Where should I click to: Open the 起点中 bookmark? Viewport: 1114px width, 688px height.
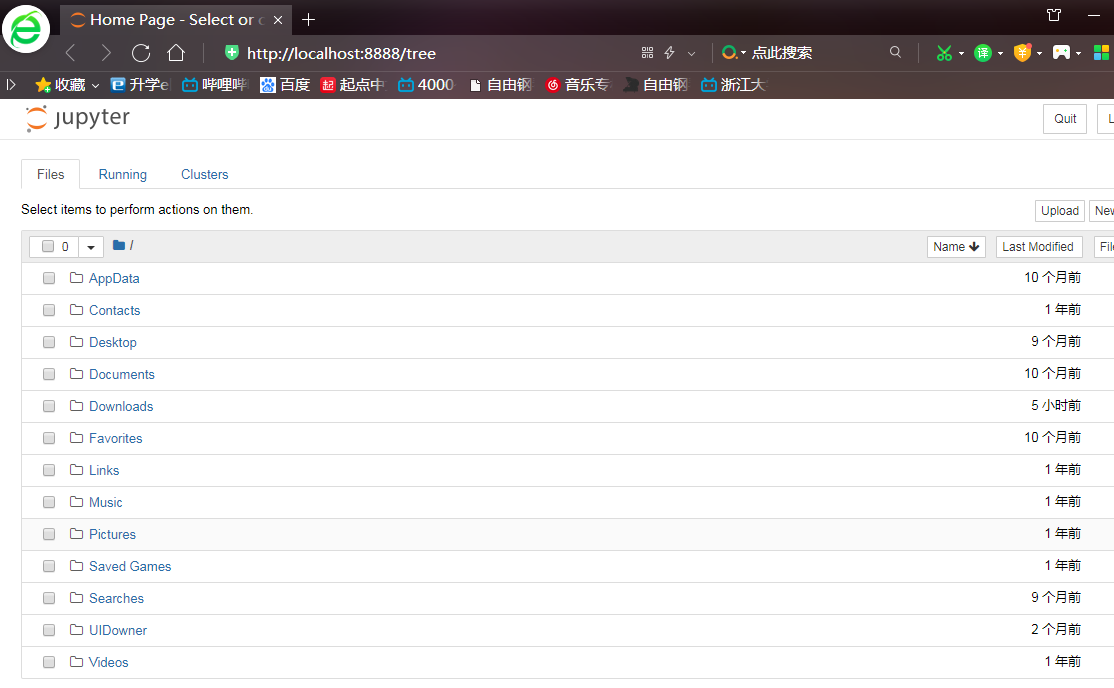pyautogui.click(x=352, y=85)
